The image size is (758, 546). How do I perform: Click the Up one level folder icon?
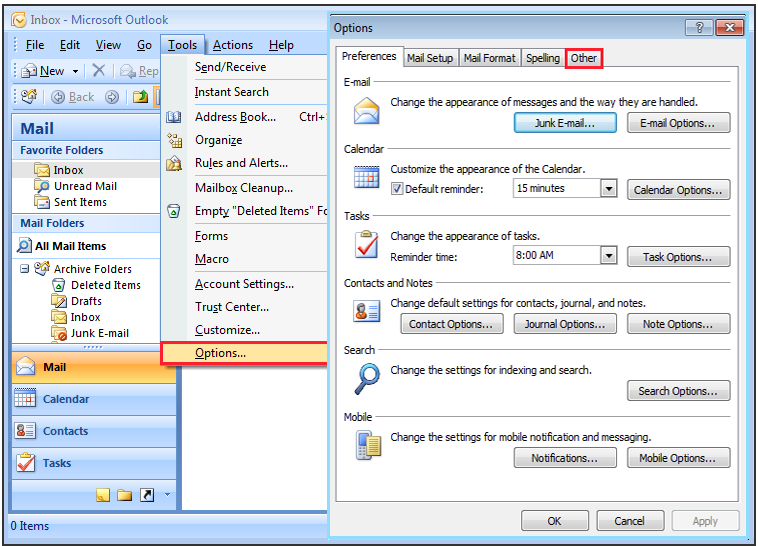[x=140, y=97]
